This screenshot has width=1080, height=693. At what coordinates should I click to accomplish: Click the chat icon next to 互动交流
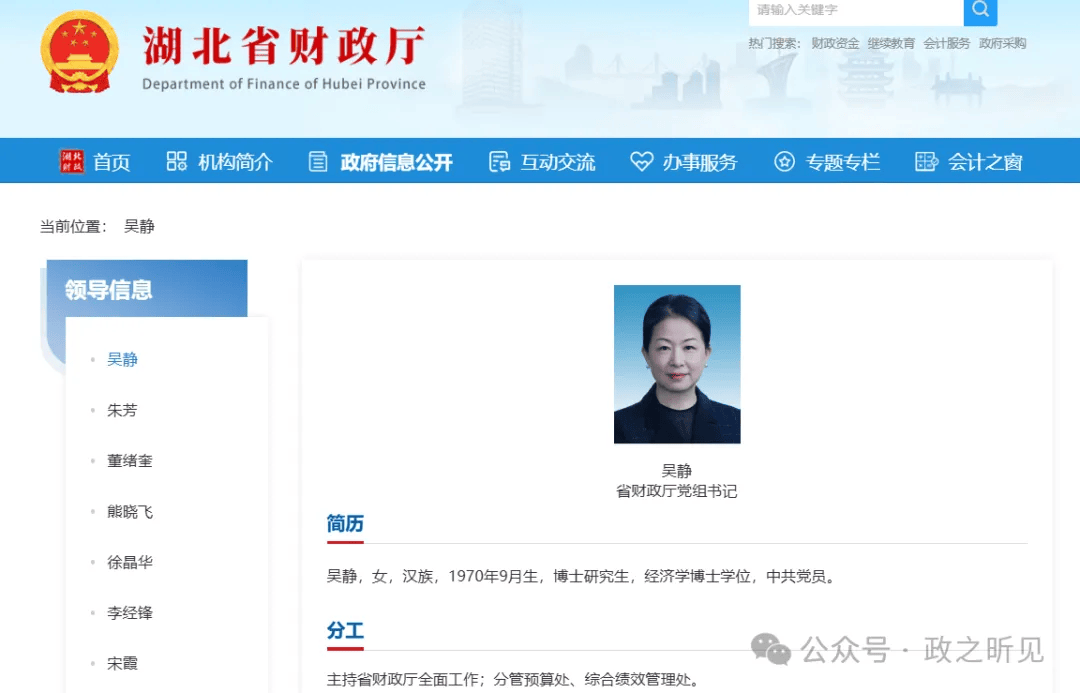coord(498,161)
